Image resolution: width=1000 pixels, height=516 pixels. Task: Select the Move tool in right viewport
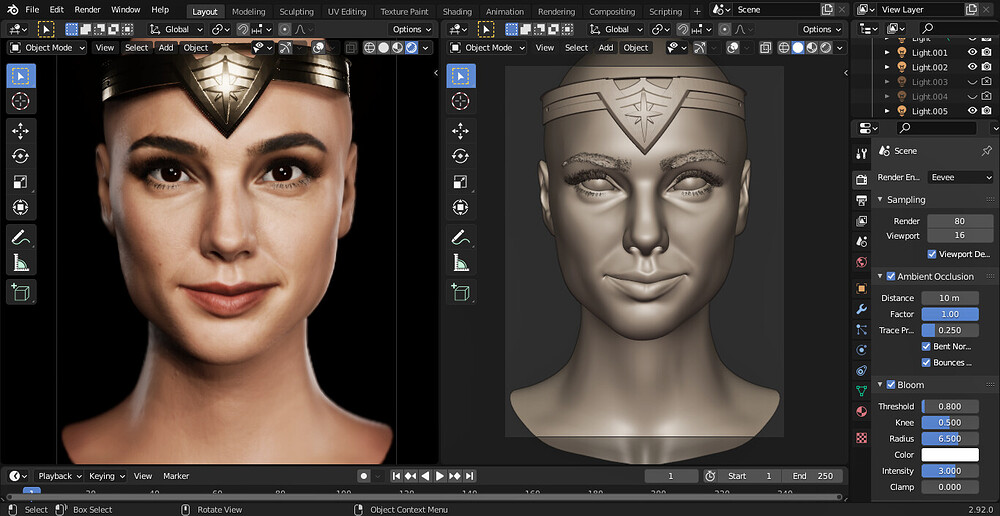(x=460, y=131)
